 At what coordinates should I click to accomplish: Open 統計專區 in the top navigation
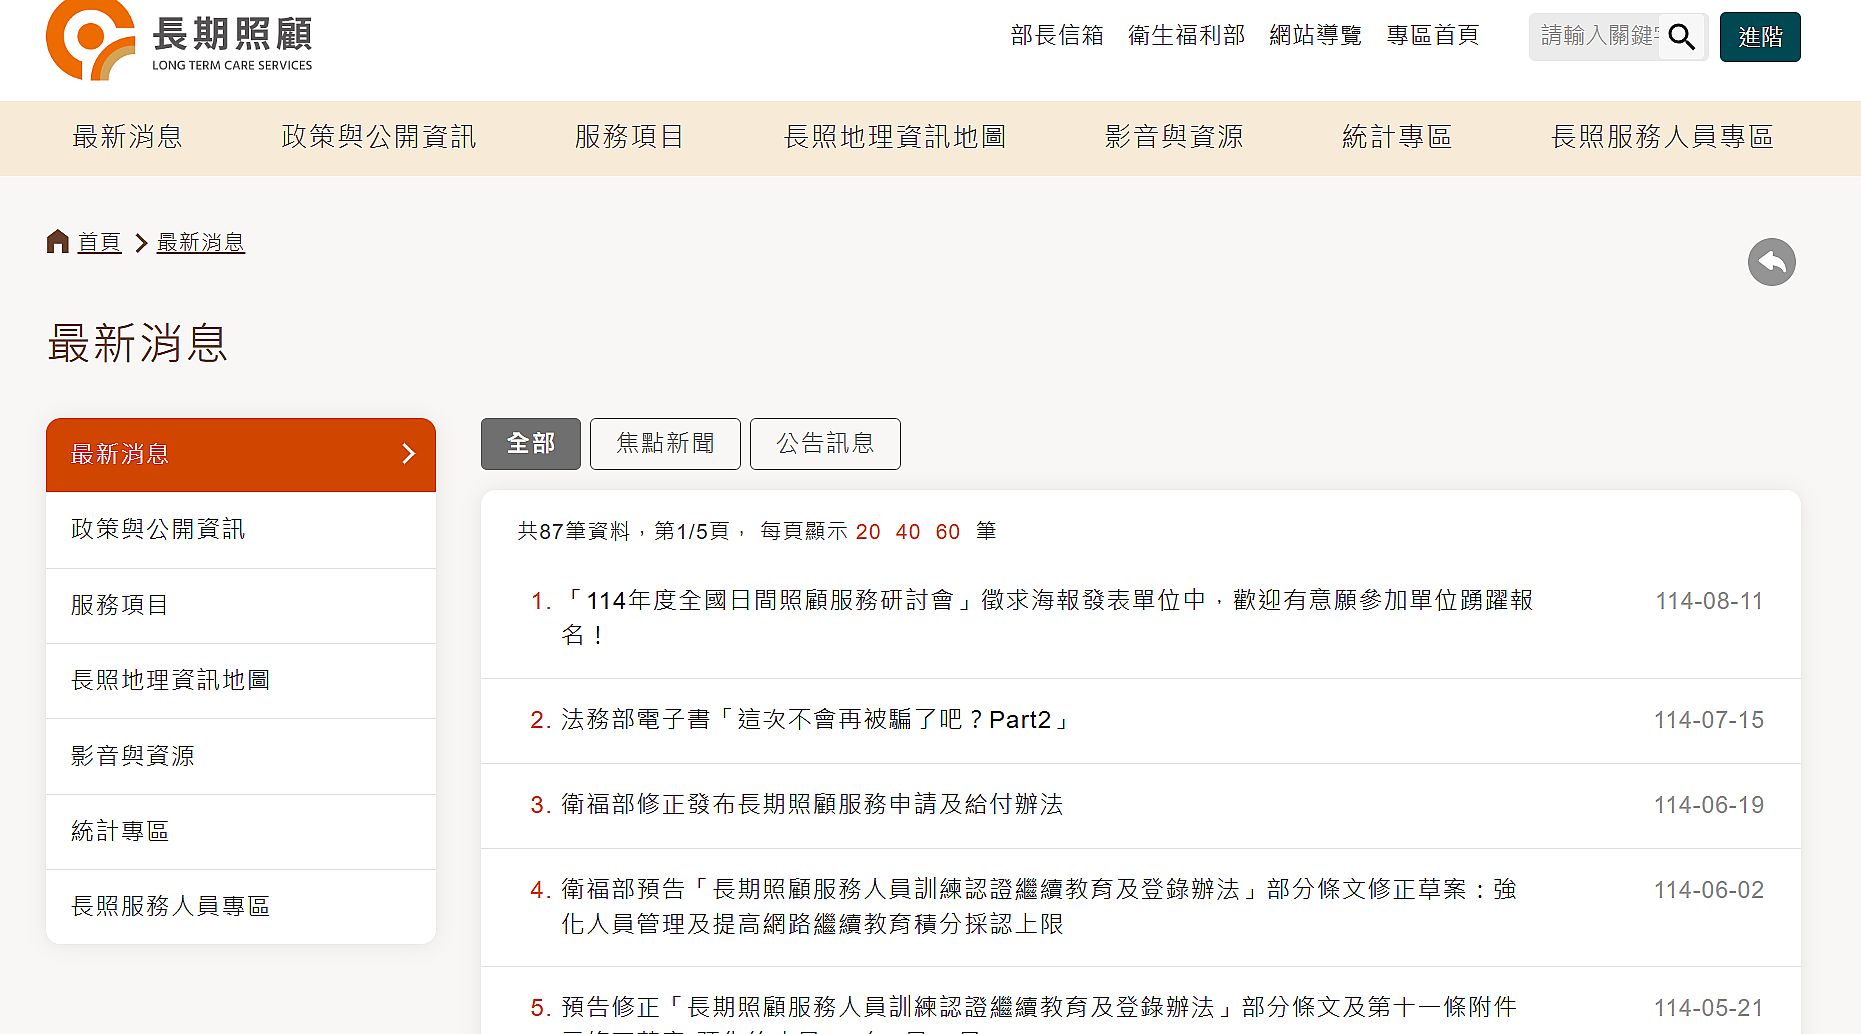point(1396,137)
